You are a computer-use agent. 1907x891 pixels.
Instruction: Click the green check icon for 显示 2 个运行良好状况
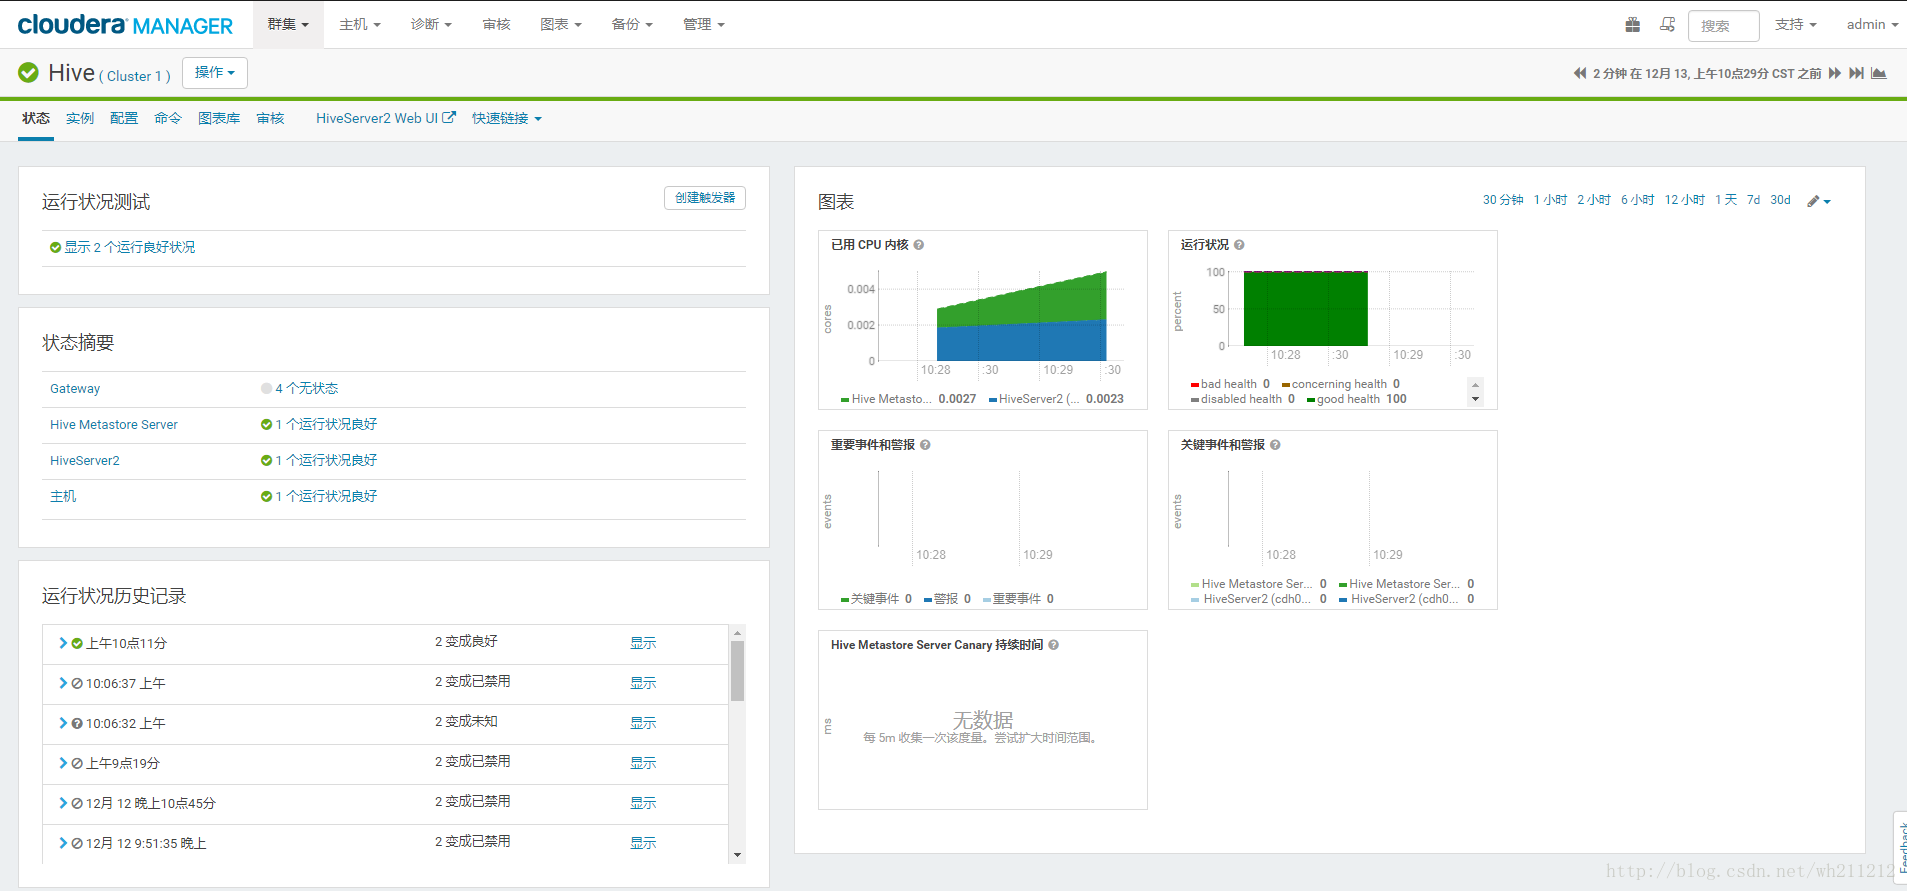pos(55,248)
